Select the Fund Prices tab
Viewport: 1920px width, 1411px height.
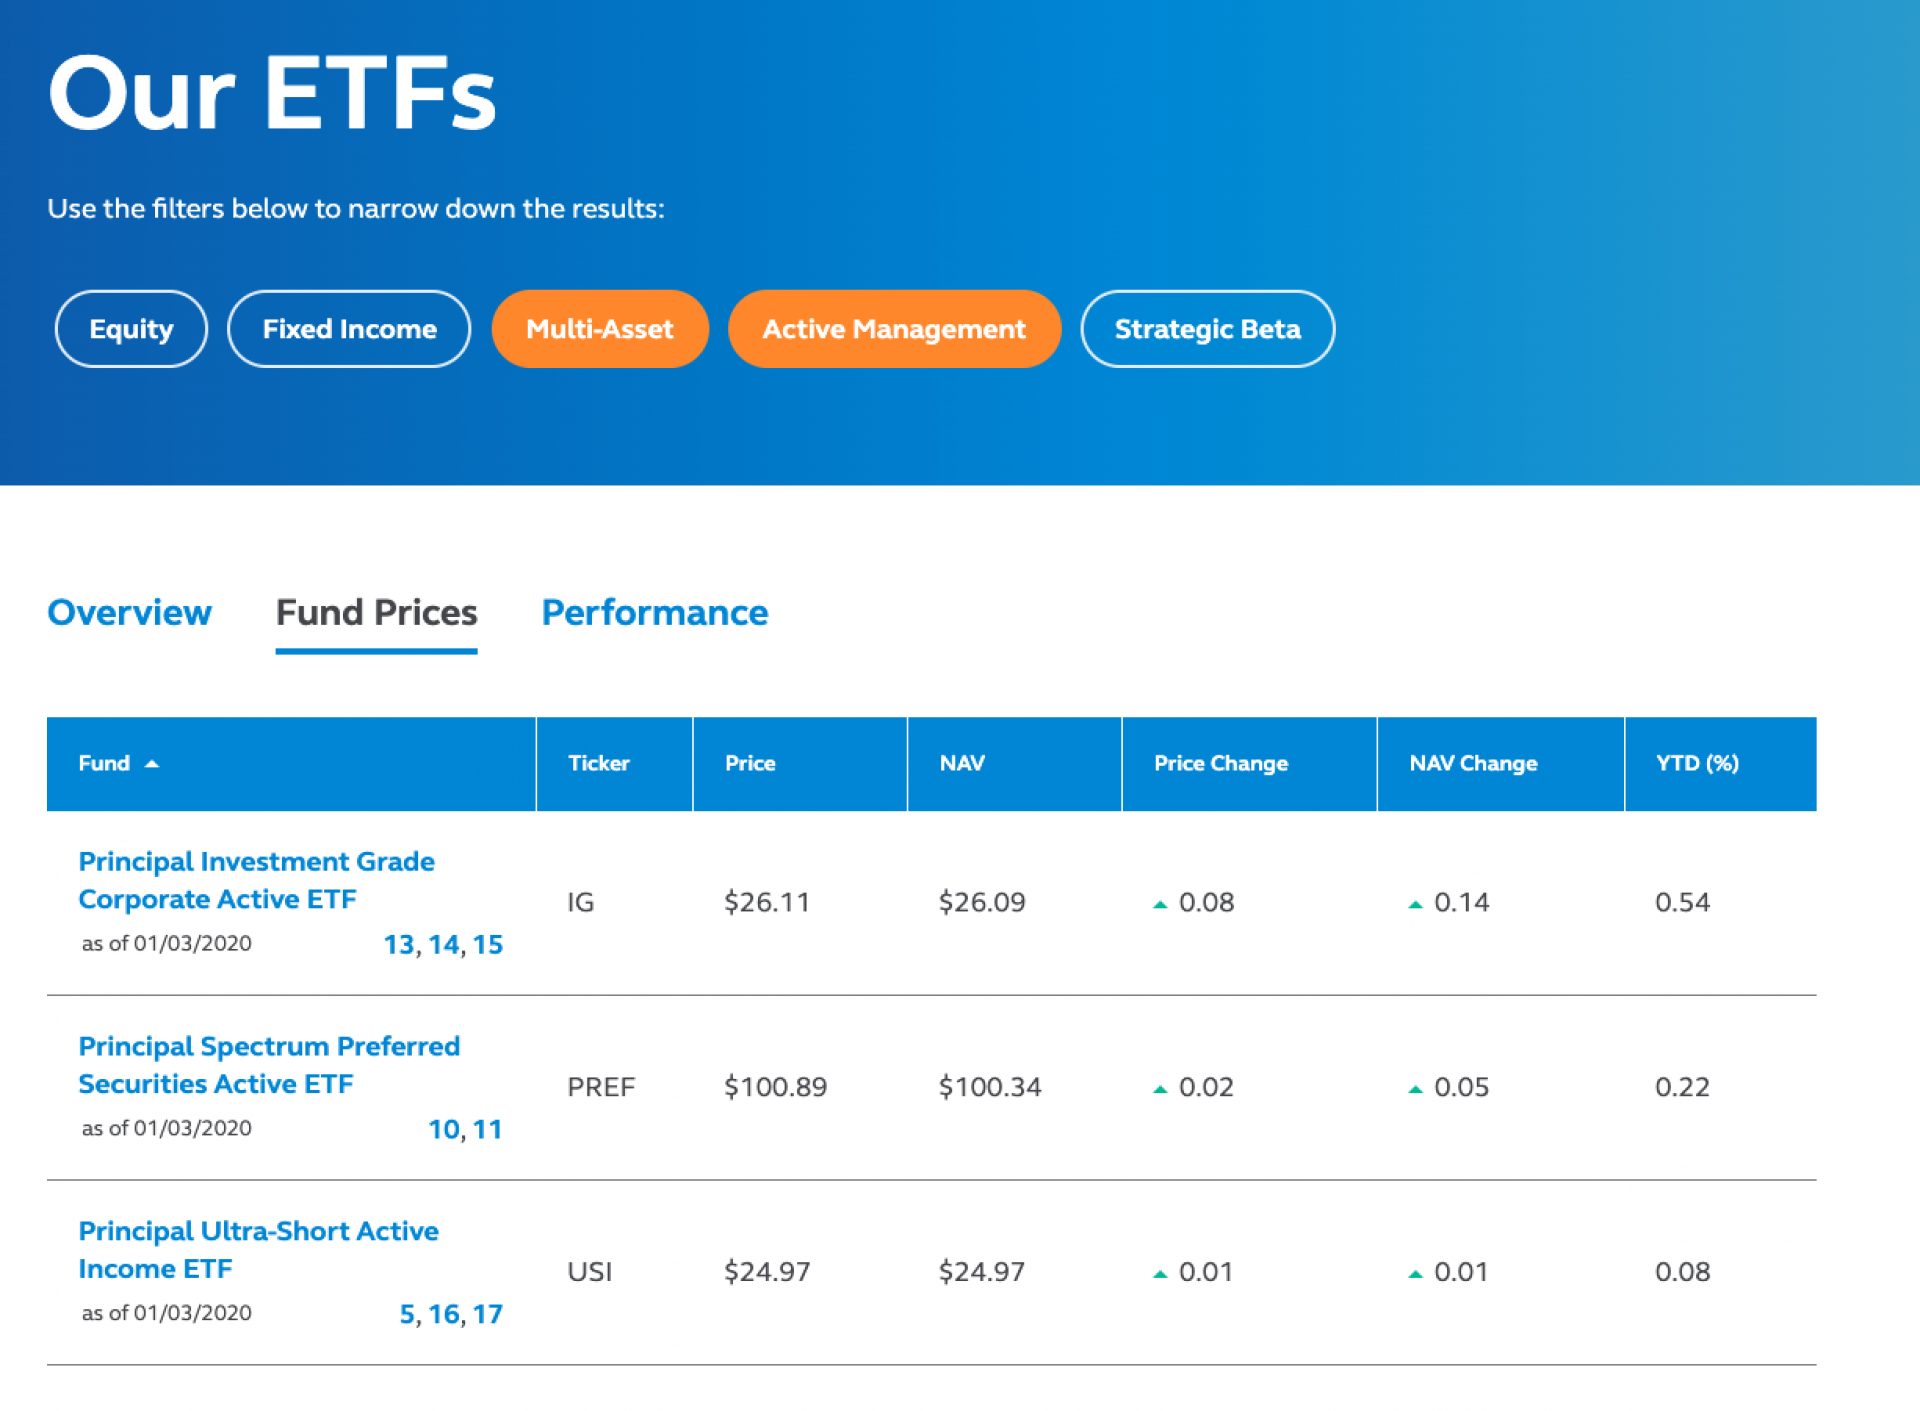coord(376,612)
